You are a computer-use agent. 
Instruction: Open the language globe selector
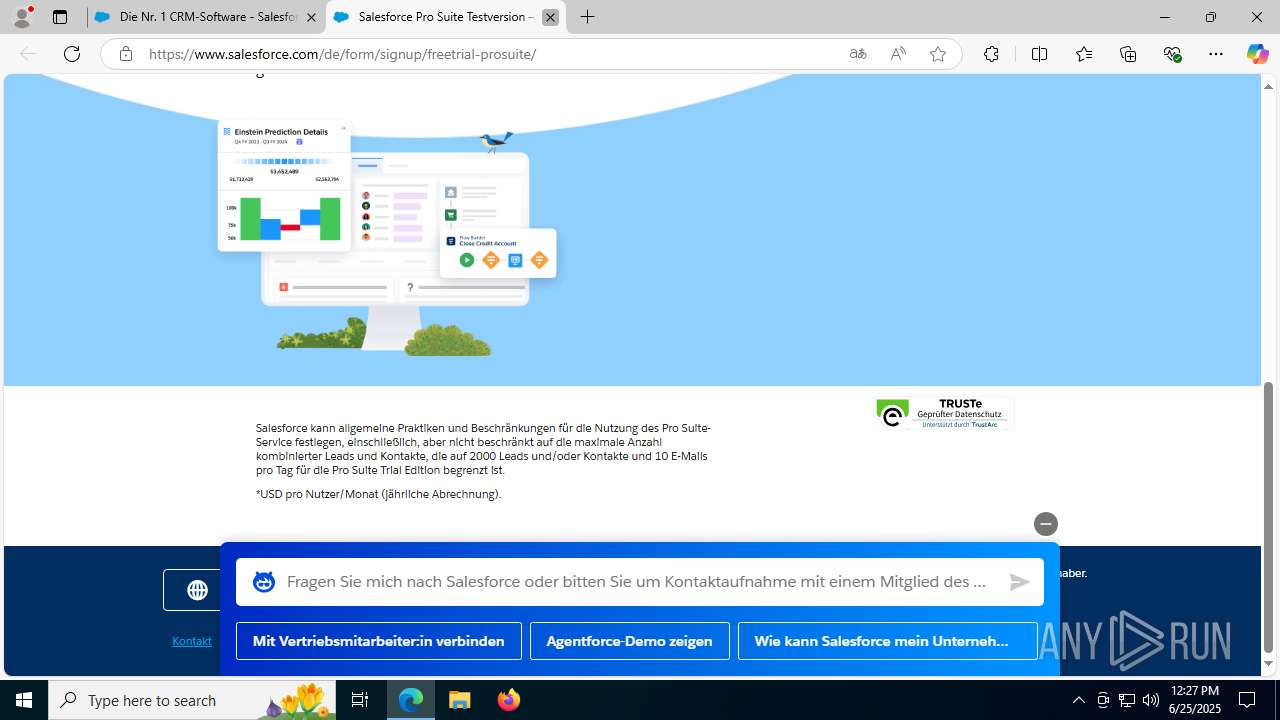[x=197, y=591]
